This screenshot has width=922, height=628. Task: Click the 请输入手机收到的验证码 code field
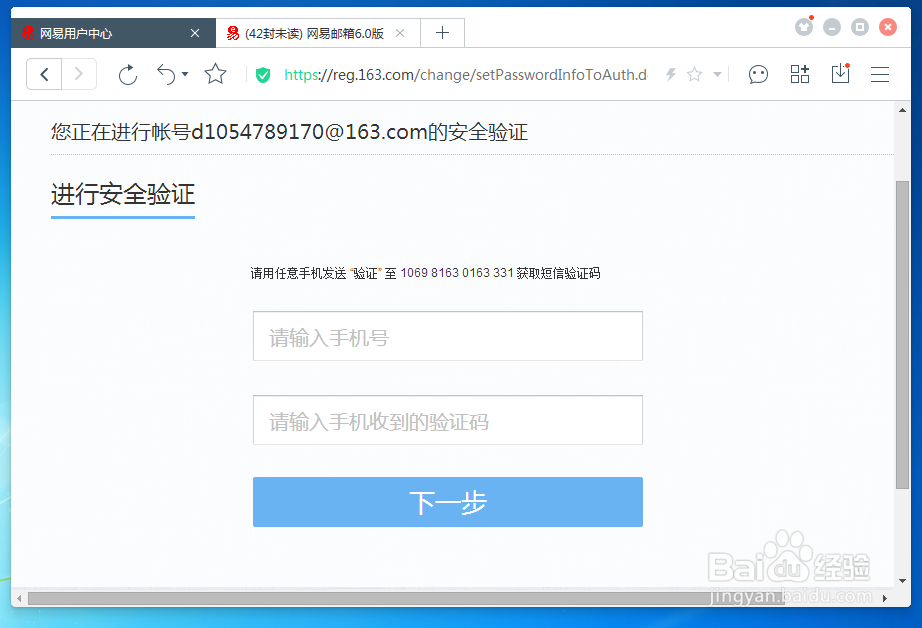(x=447, y=420)
